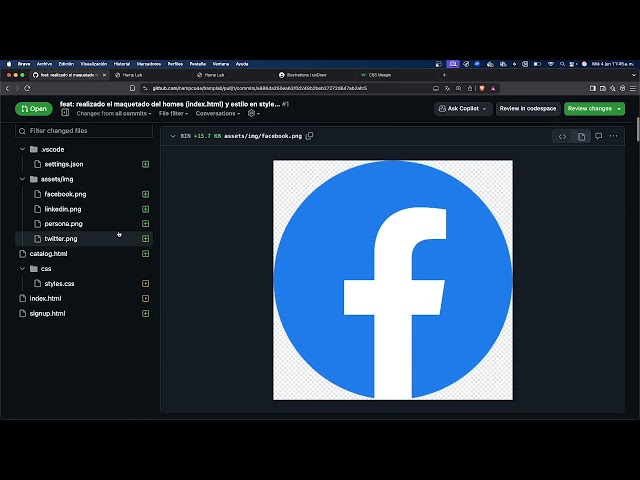This screenshot has height=480, width=640.
Task: Collapse the facebook.png file diff
Action: click(x=173, y=136)
